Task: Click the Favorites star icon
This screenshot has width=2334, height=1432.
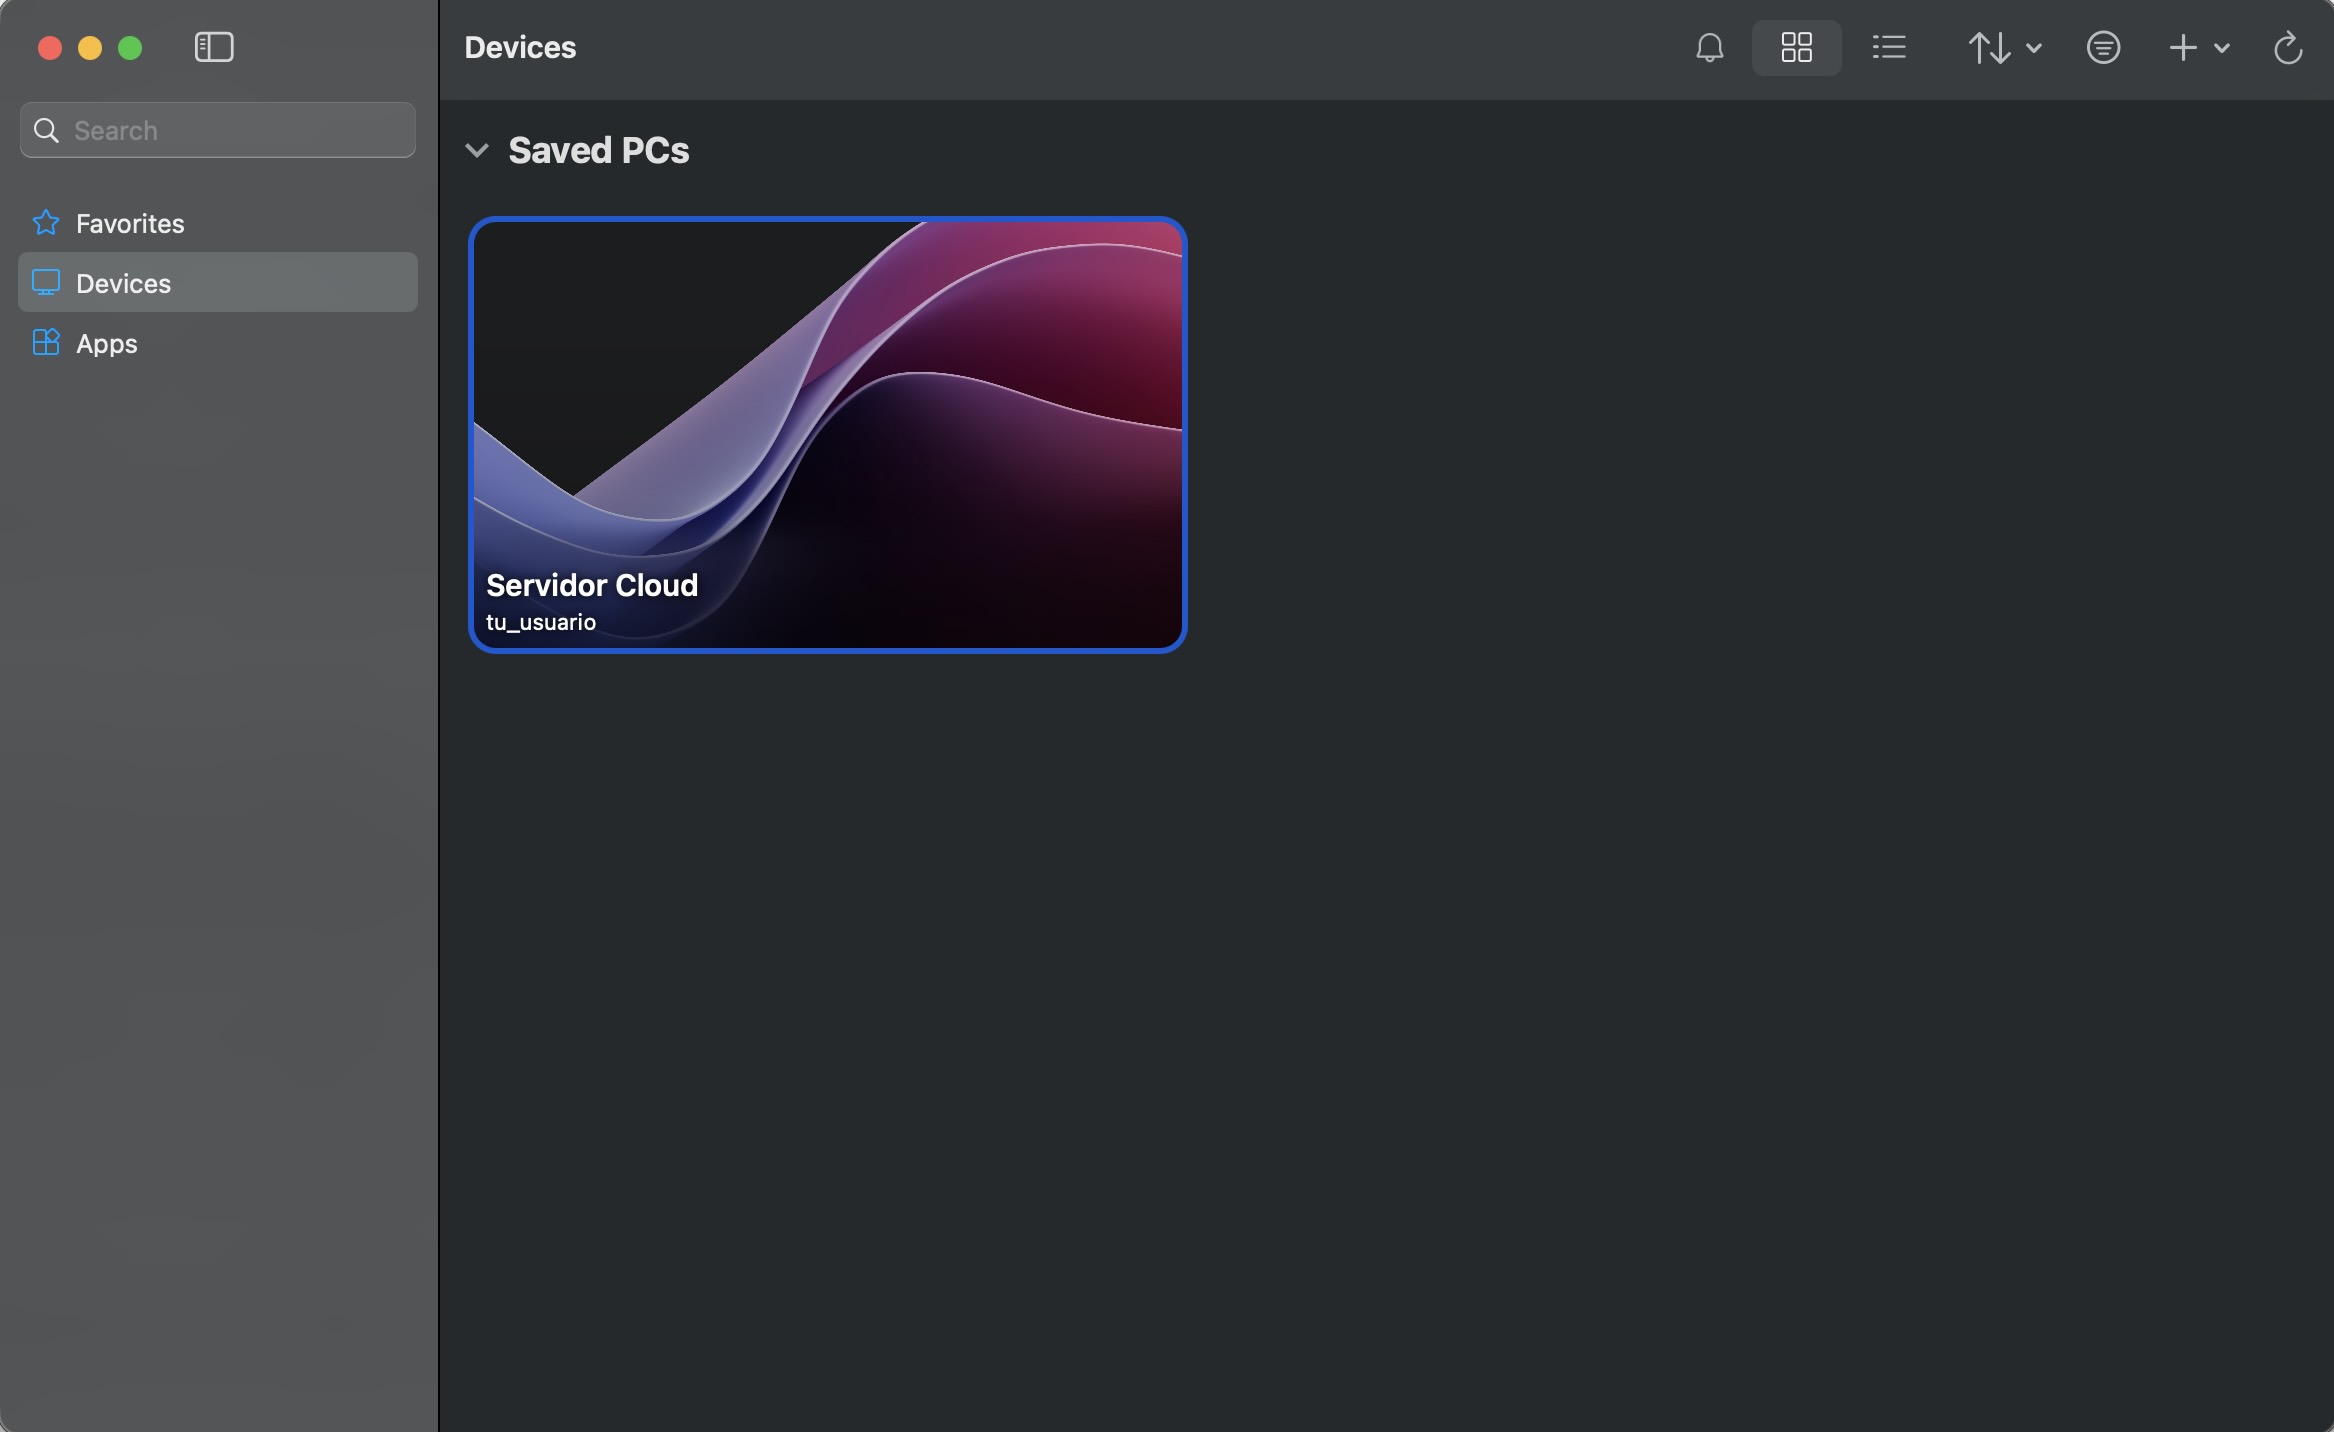Action: tap(46, 222)
